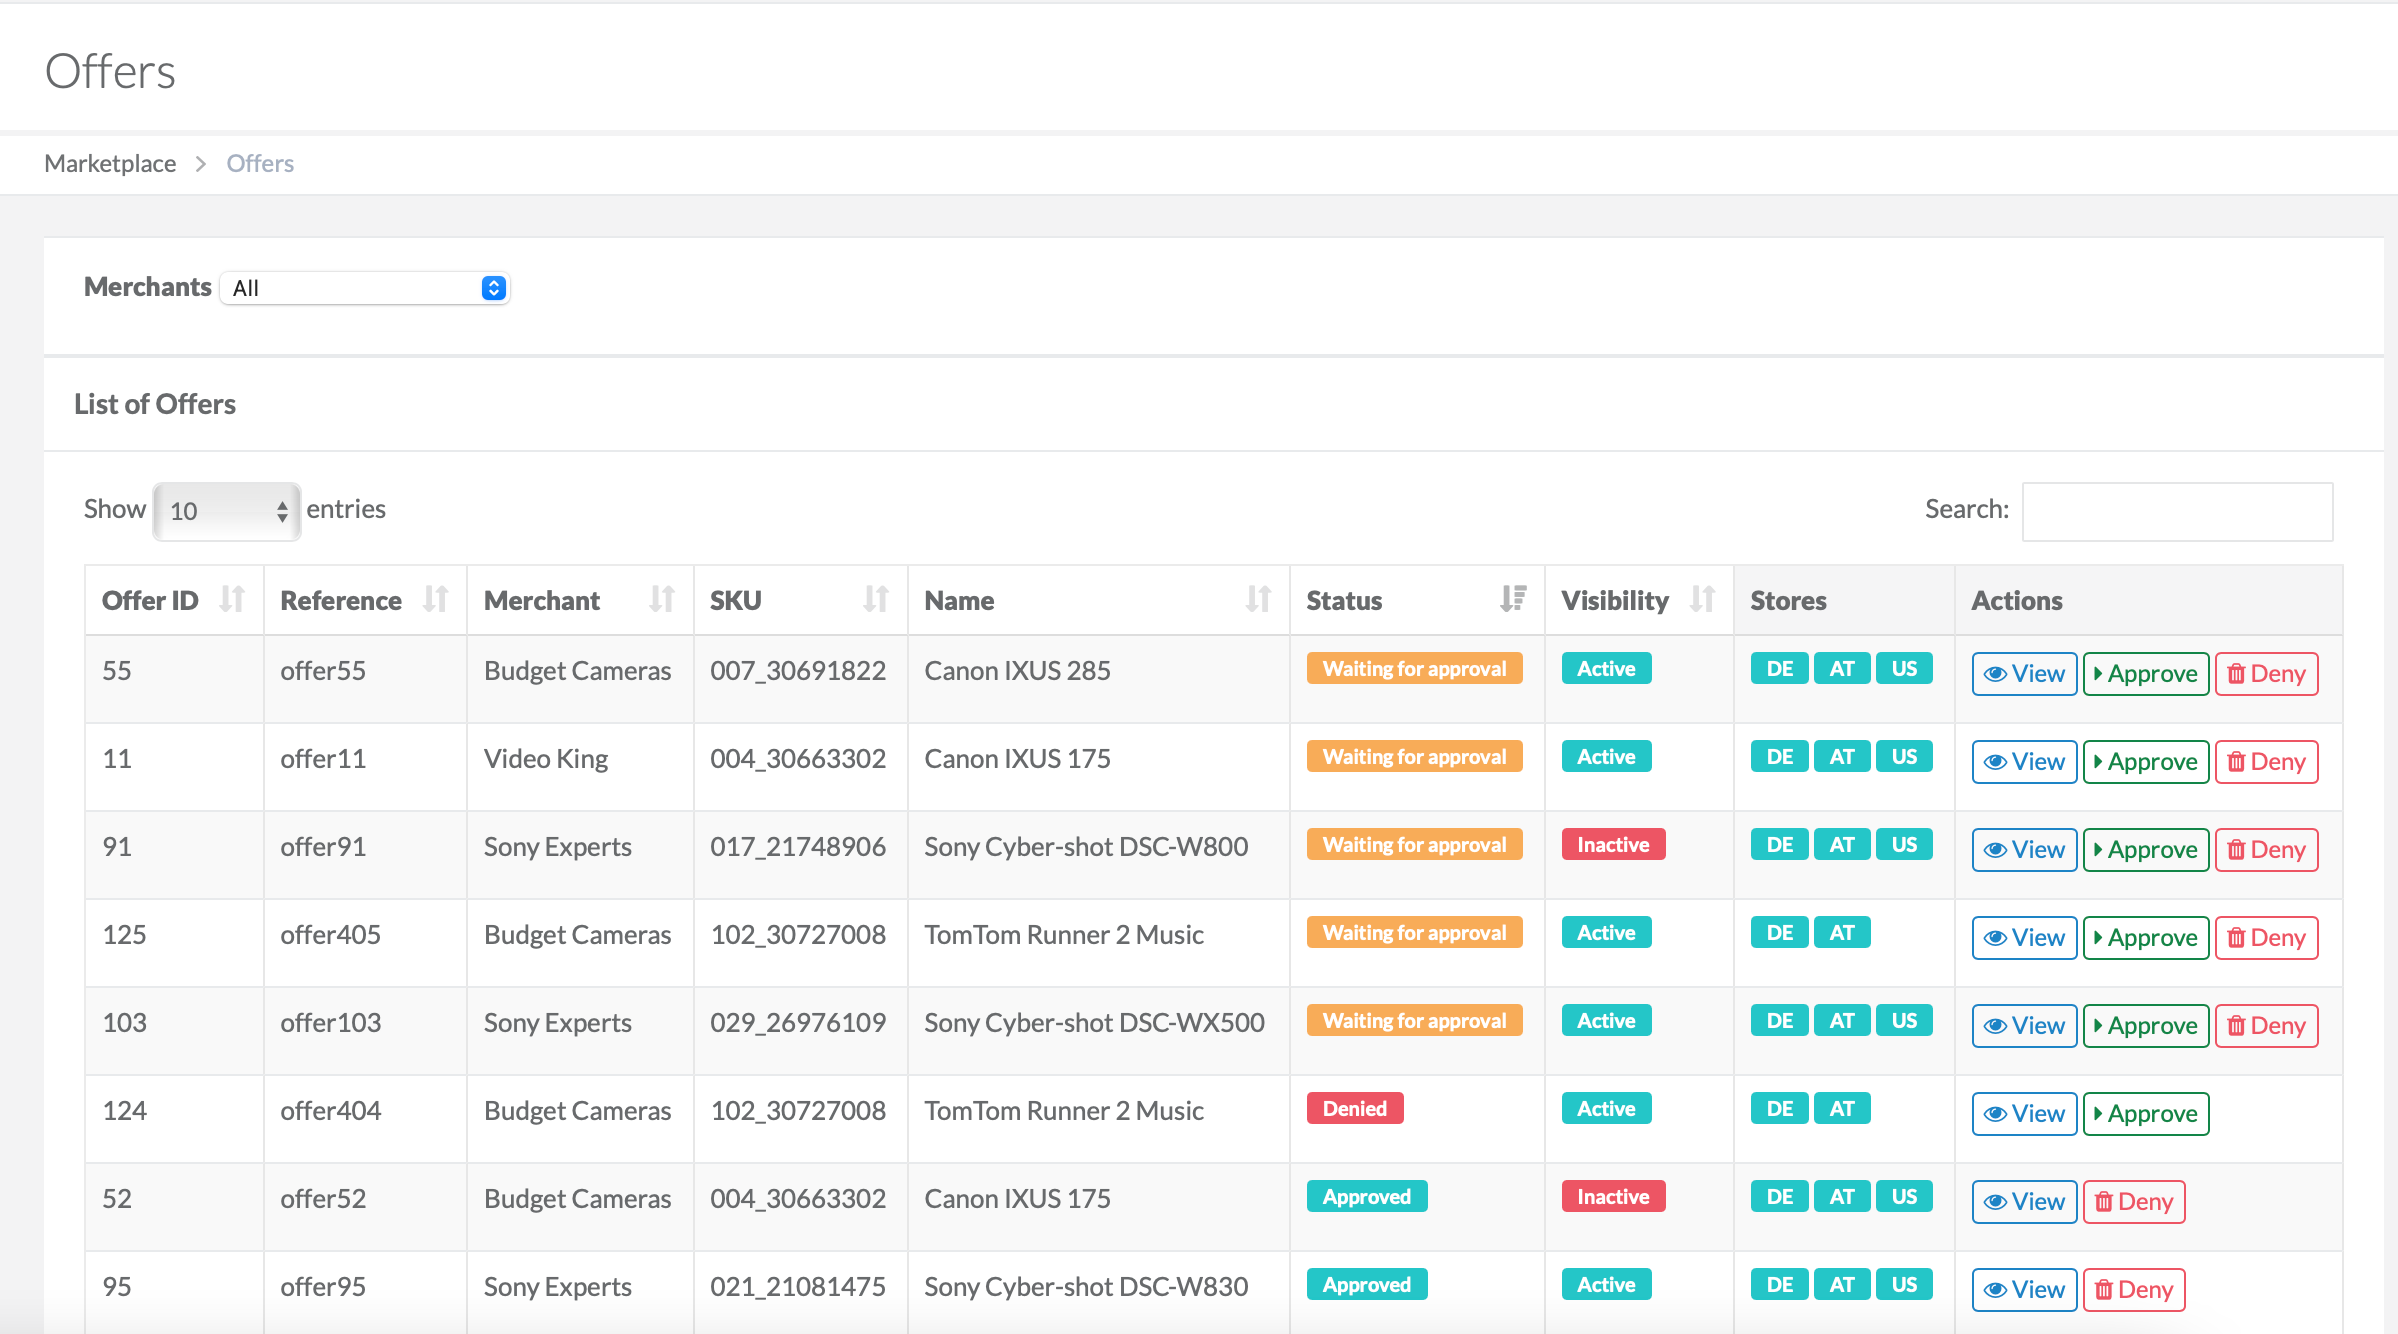Viewport: 2398px width, 1334px height.
Task: Approve offer103 Sony Cyber-shot DSC-WX500
Action: pos(2146,1025)
